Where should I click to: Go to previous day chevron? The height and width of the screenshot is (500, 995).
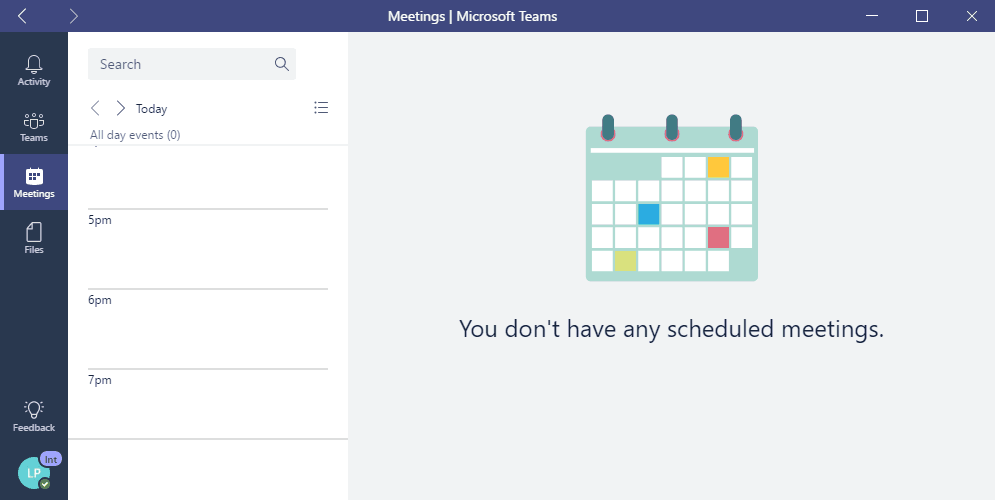95,108
